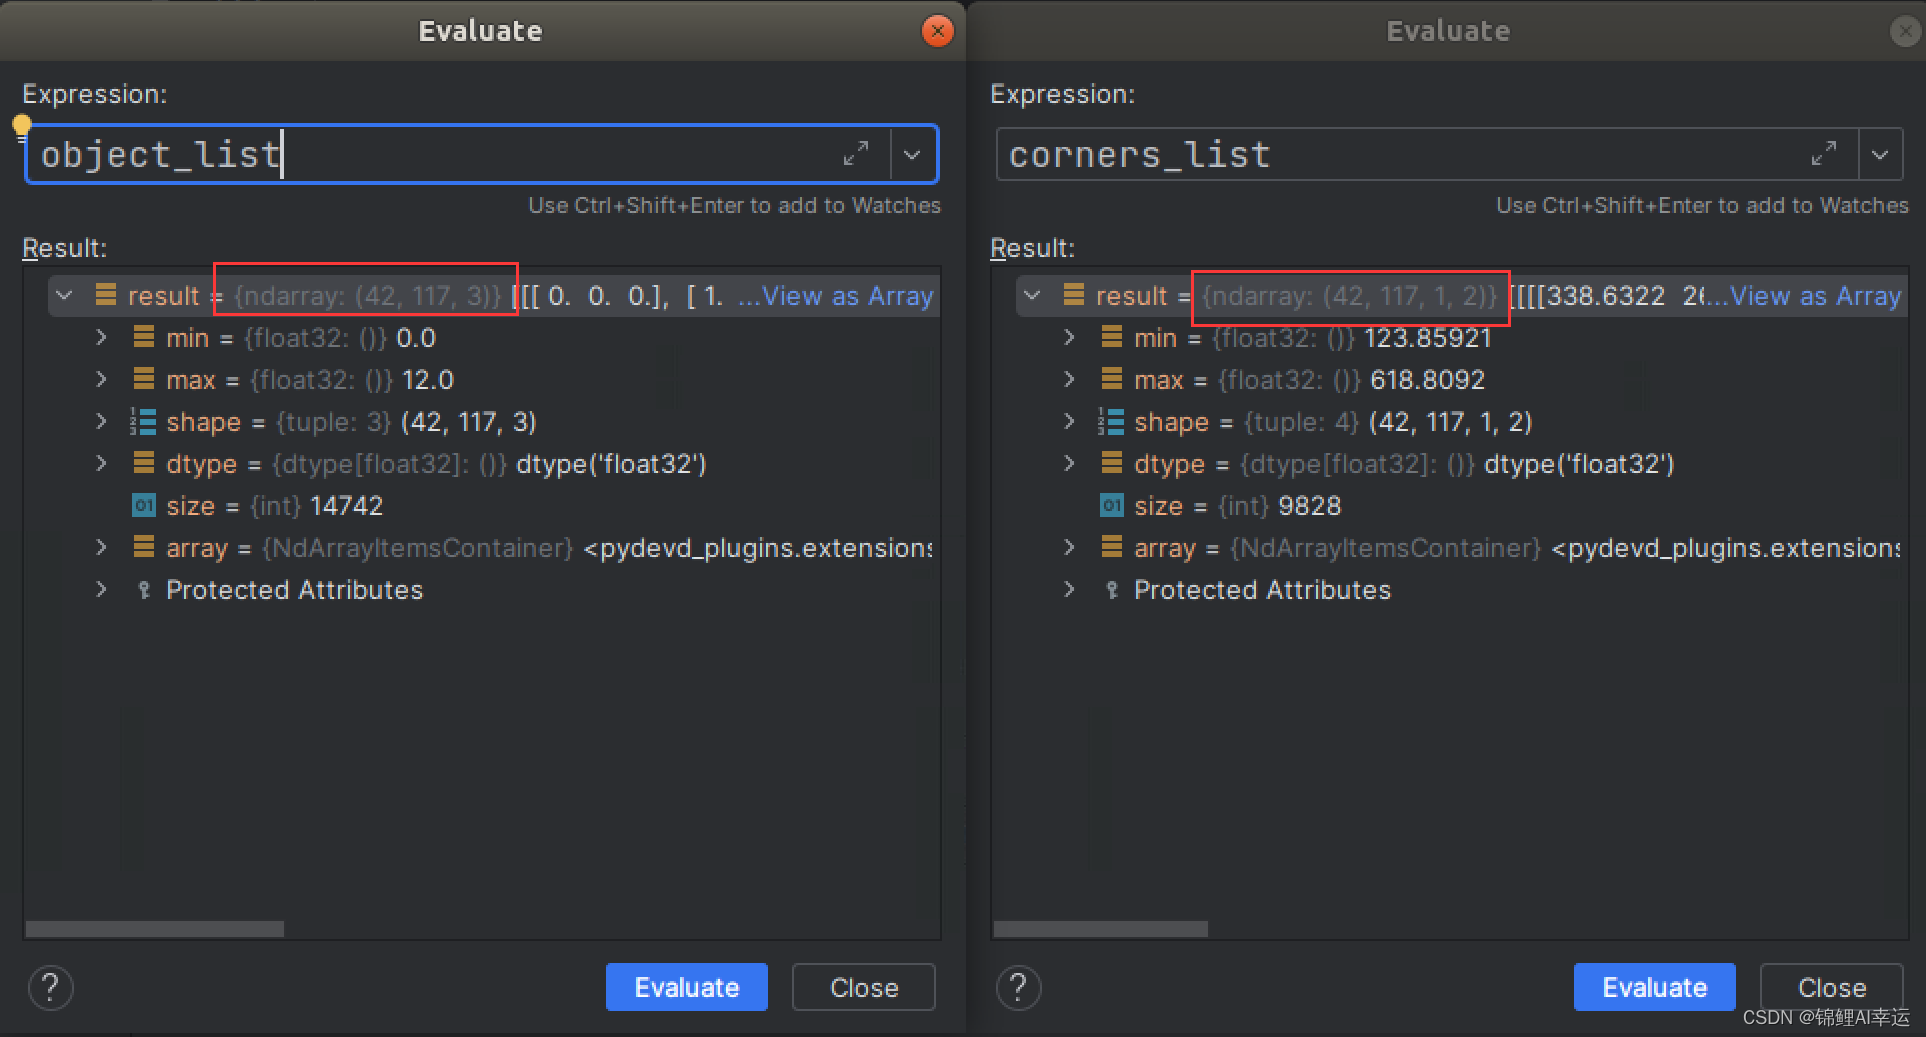The width and height of the screenshot is (1926, 1037).
Task: Click the shape tuple icon in right dialog
Action: (x=1111, y=422)
